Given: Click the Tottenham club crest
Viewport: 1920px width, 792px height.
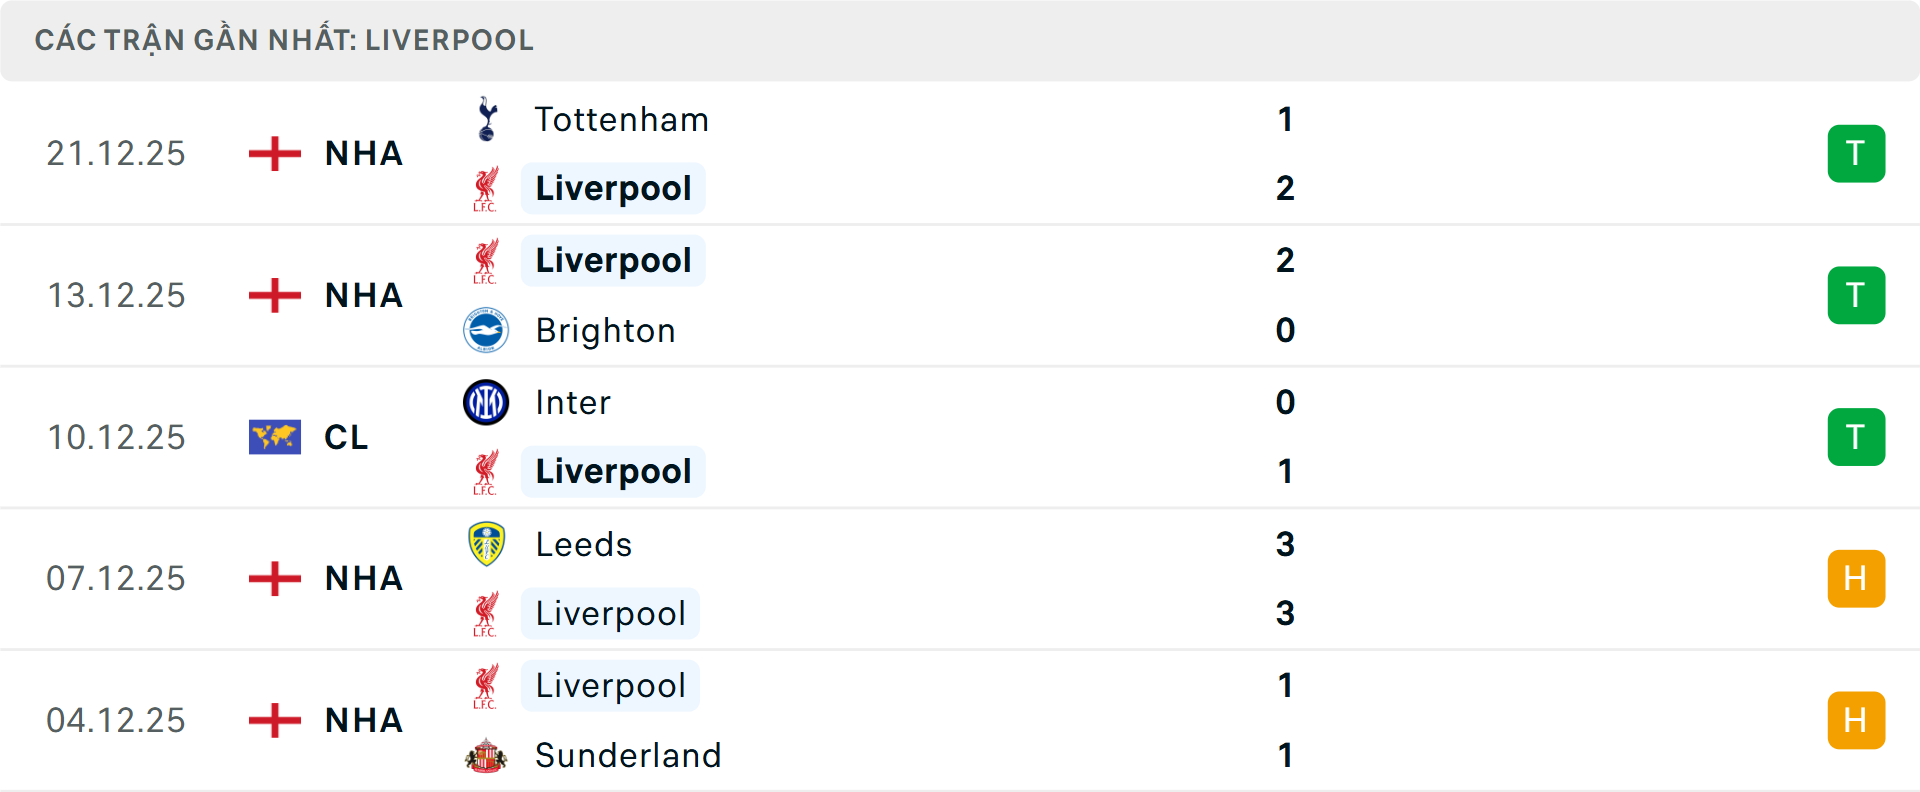Looking at the screenshot, I should pyautogui.click(x=486, y=119).
